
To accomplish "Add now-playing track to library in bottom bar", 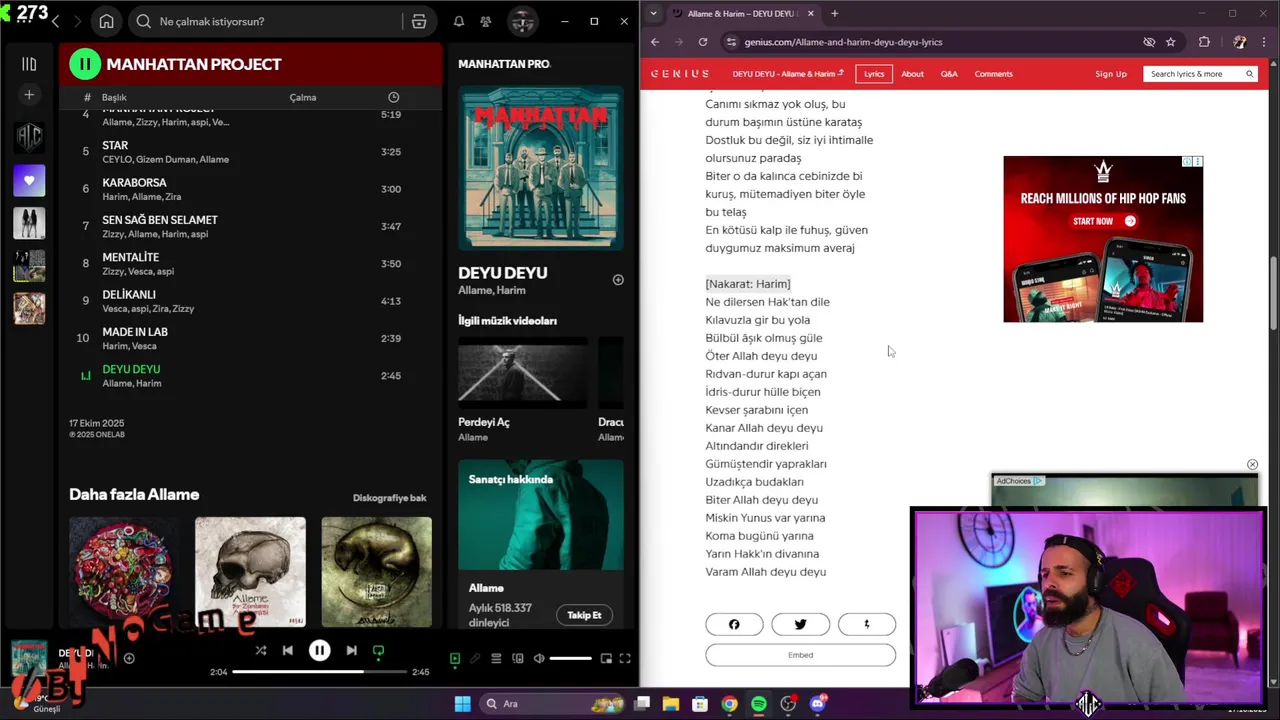I will pos(129,658).
